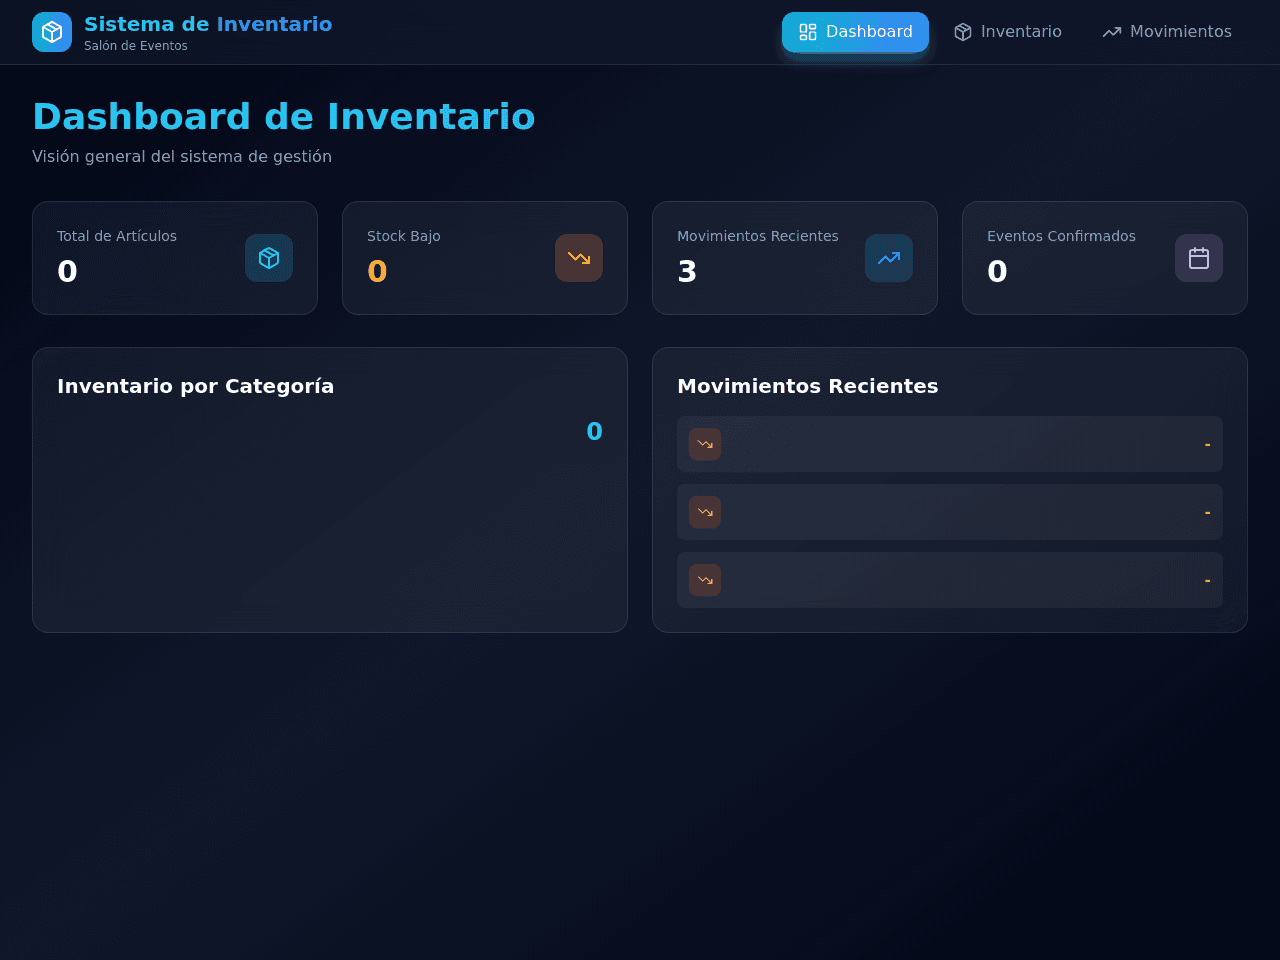Click the trending-up icon in Movimientos Recientes stat card
This screenshot has width=1280, height=960.
(889, 258)
